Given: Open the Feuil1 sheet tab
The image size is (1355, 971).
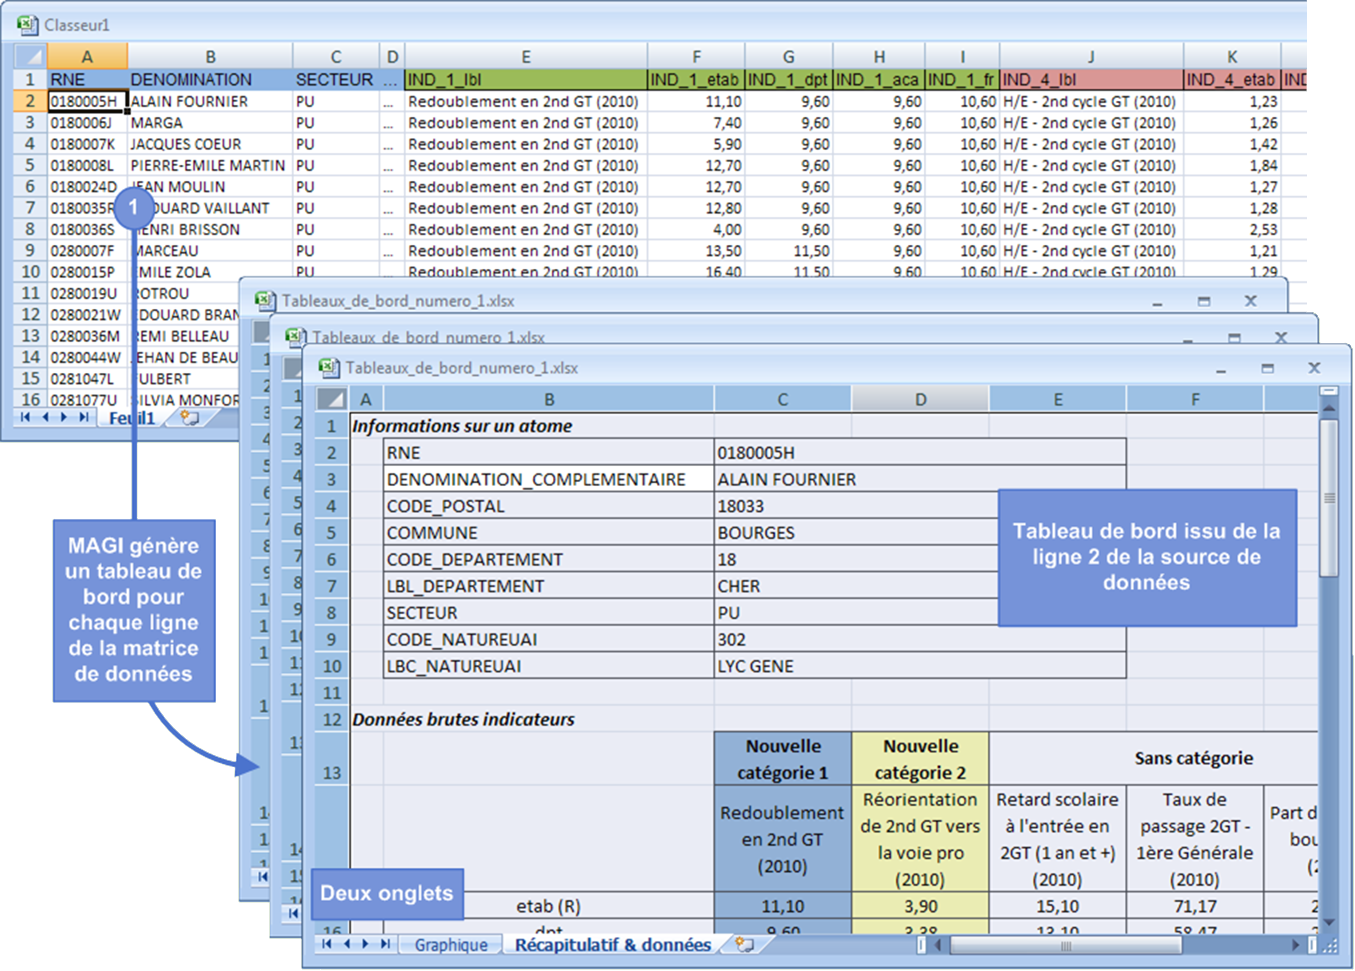Looking at the screenshot, I should point(133,418).
